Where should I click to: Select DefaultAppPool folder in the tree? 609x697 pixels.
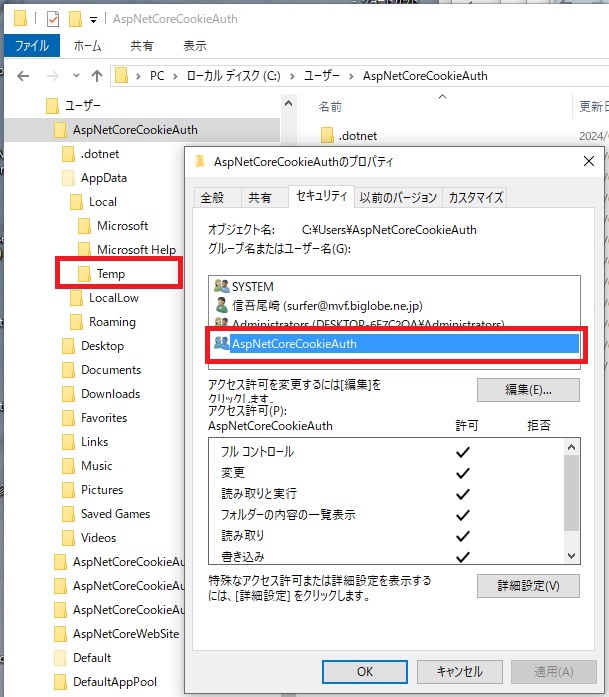pyautogui.click(x=114, y=682)
